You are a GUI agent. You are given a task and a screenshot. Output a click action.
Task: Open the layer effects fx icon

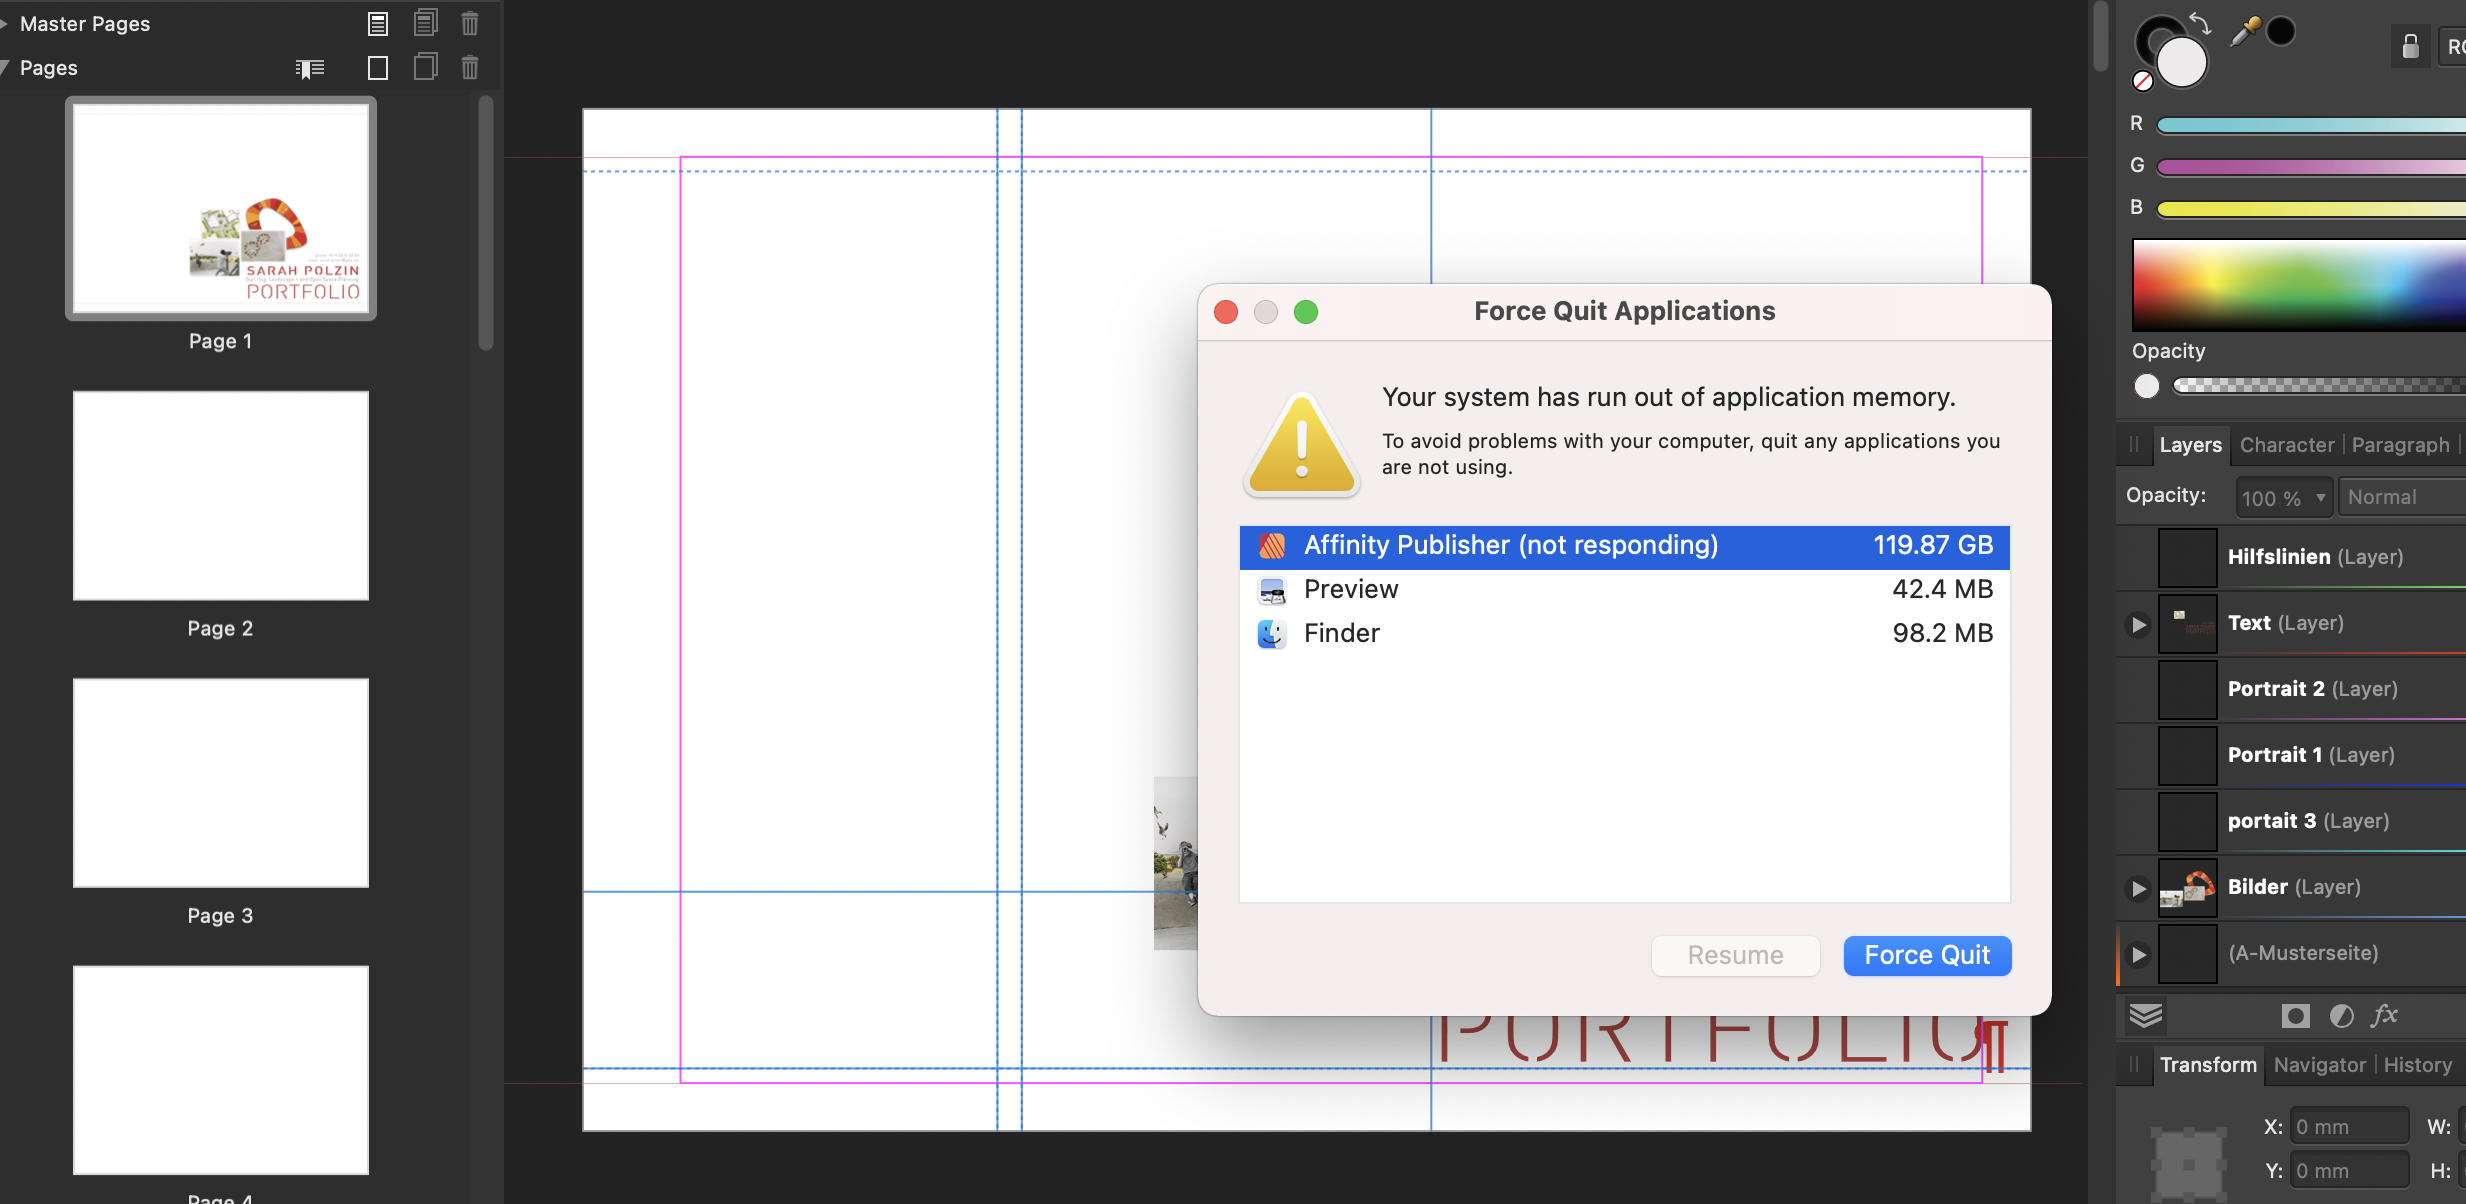[x=2385, y=1016]
